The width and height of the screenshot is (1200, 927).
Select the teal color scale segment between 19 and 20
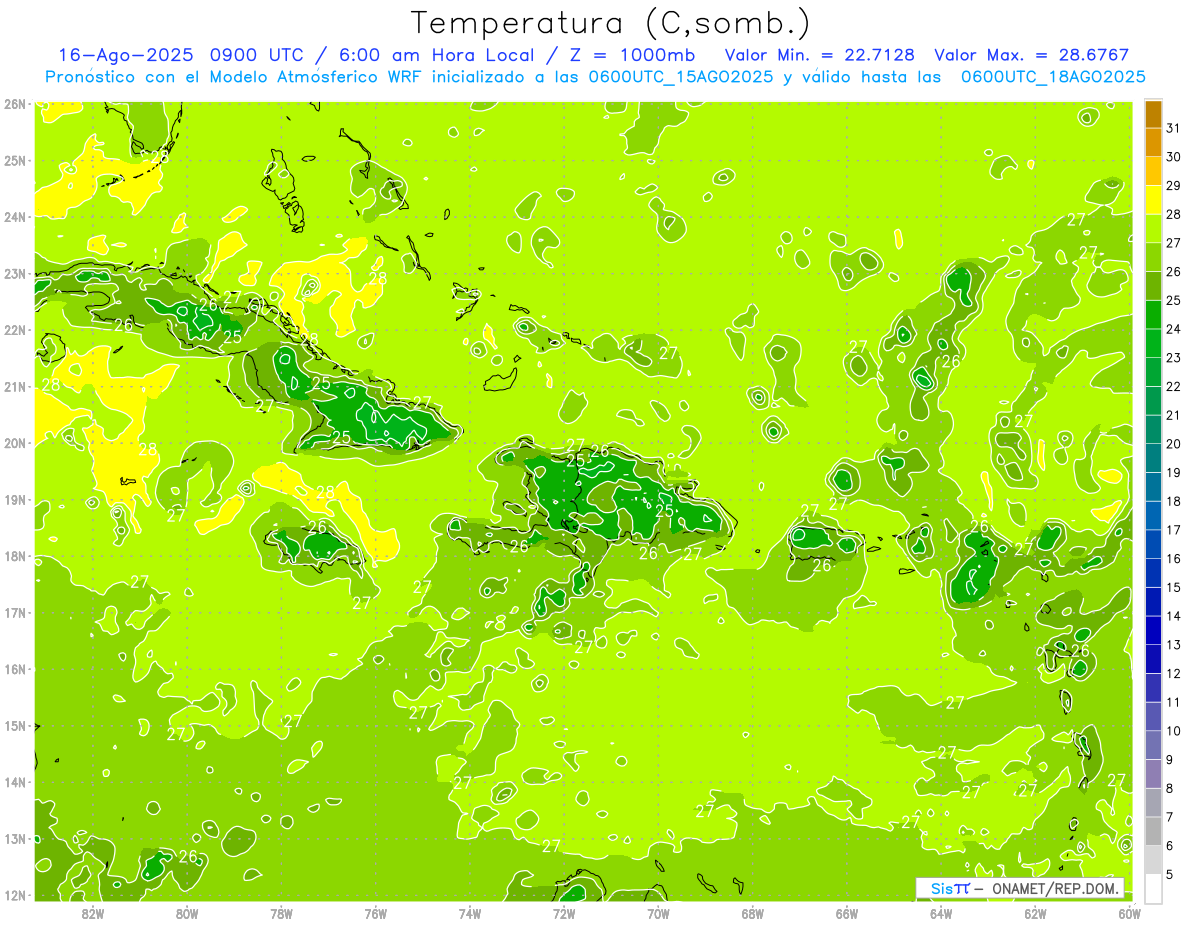(1153, 458)
